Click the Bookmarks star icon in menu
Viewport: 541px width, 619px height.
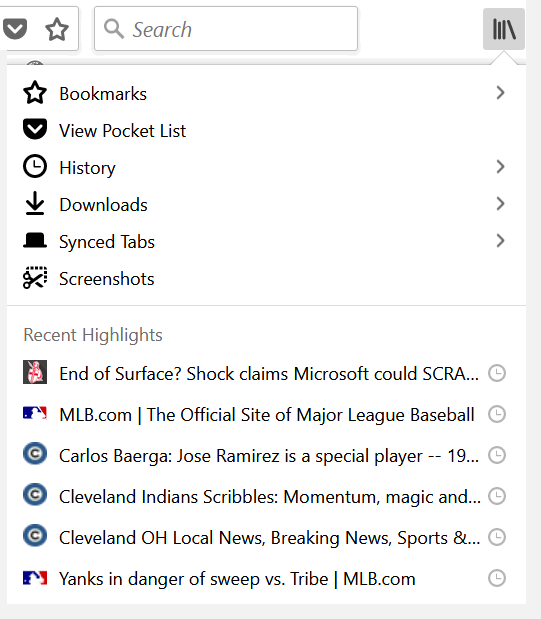[x=35, y=93]
